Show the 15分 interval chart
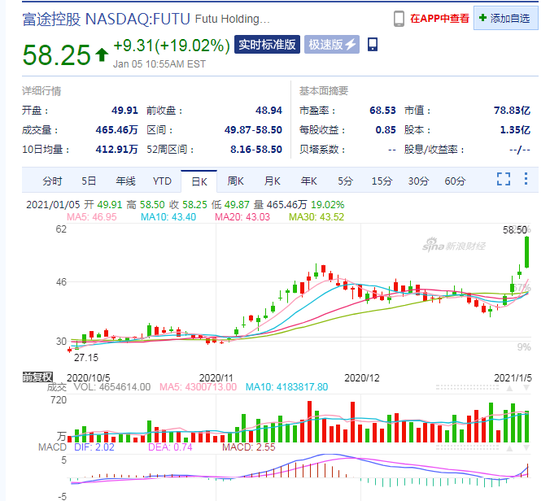The height and width of the screenshot is (501, 550). click(x=382, y=181)
